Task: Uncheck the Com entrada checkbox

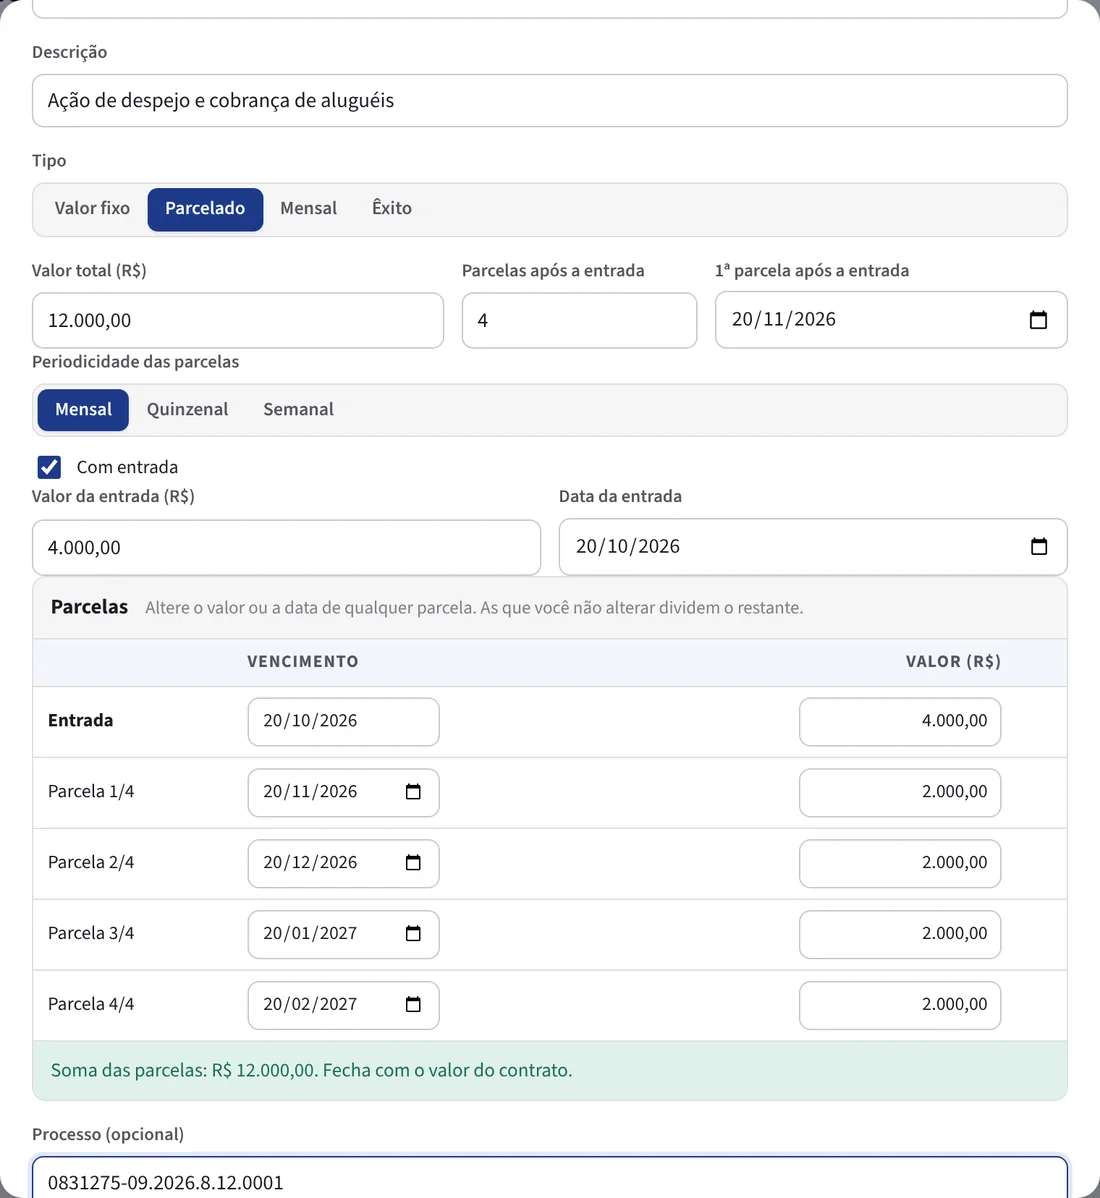Action: pyautogui.click(x=50, y=467)
